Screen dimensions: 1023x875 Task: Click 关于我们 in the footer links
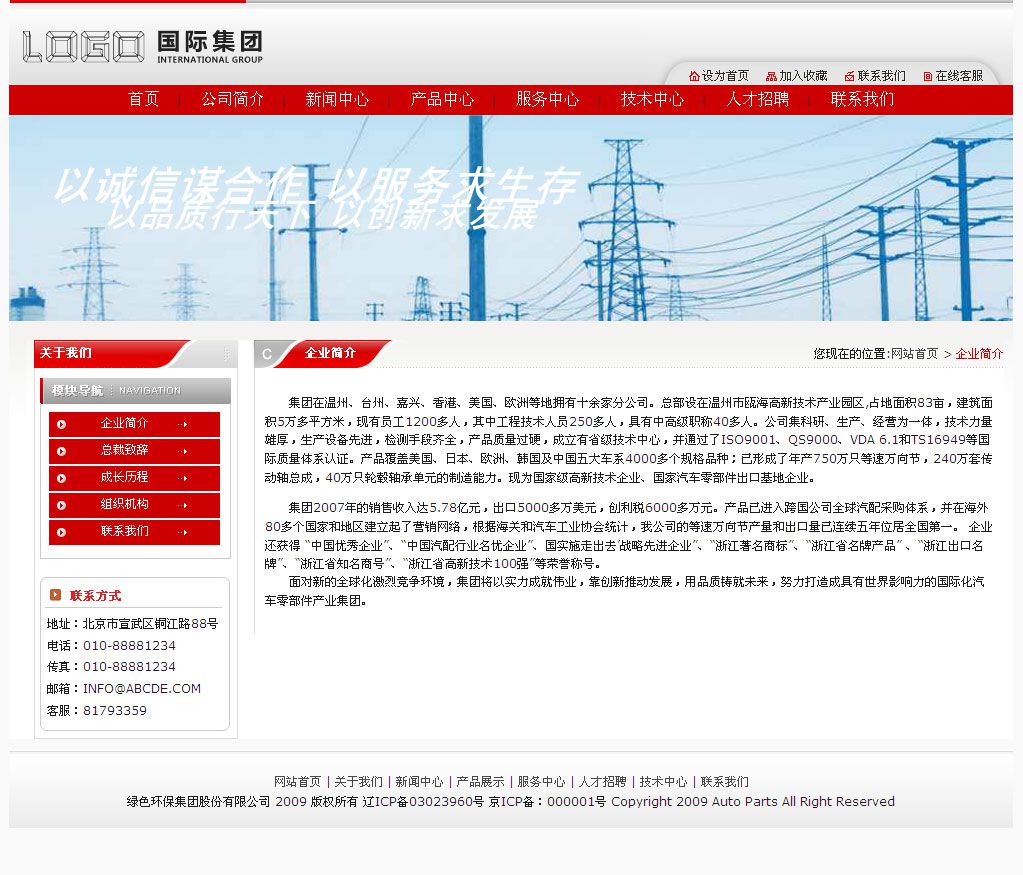358,782
